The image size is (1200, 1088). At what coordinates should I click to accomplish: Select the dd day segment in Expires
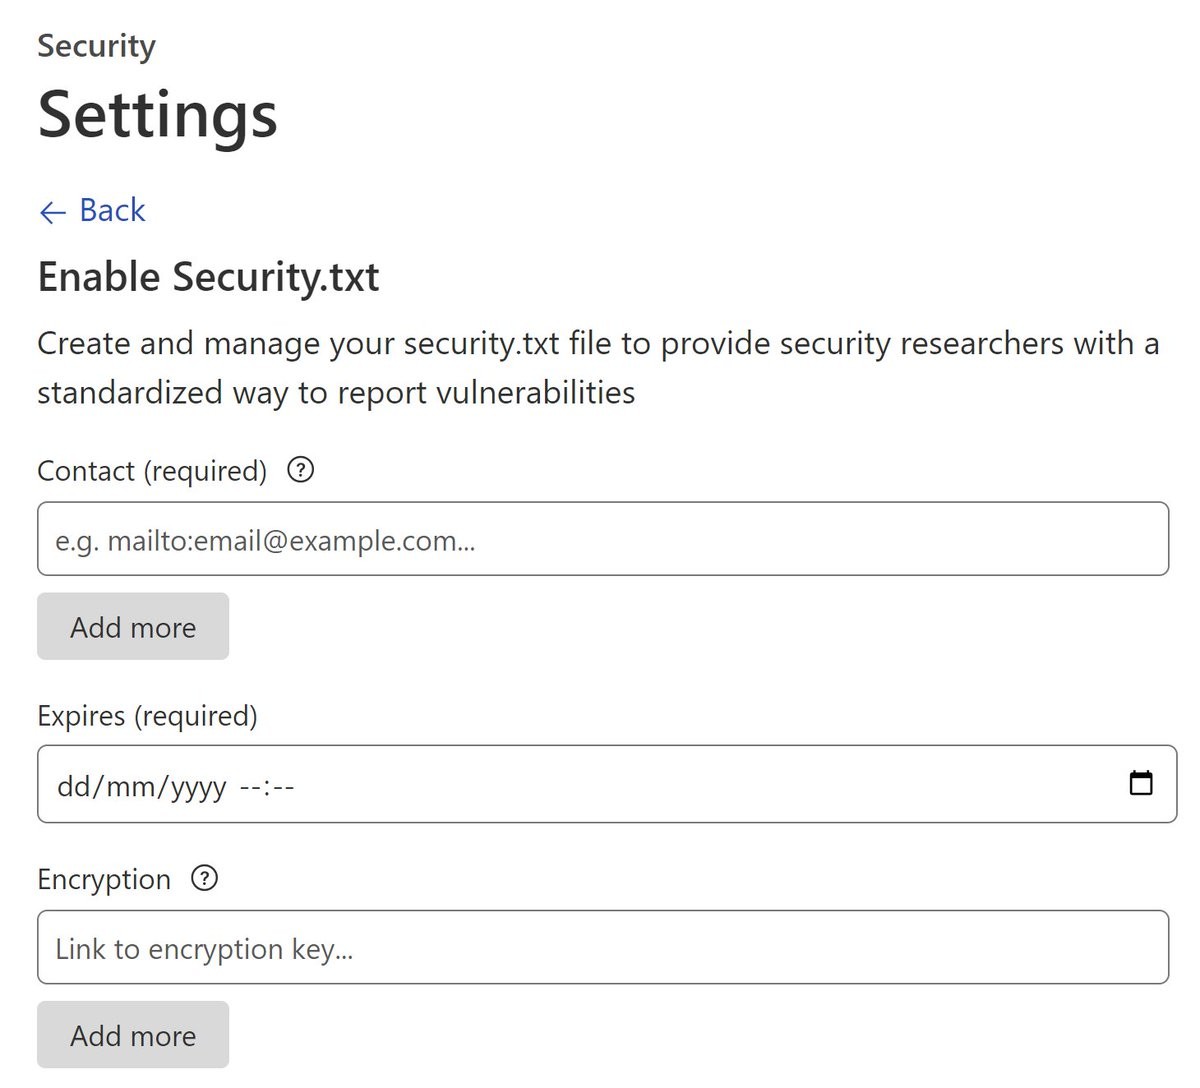(x=72, y=786)
